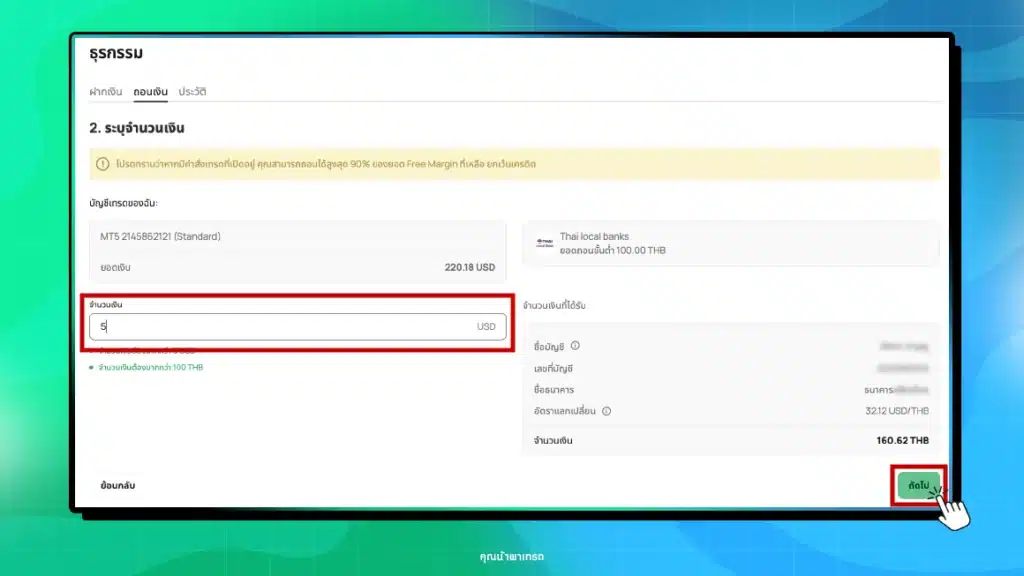The width and height of the screenshot is (1024, 576).
Task: Click the จำนวนเงิน amount input field
Action: point(280,326)
